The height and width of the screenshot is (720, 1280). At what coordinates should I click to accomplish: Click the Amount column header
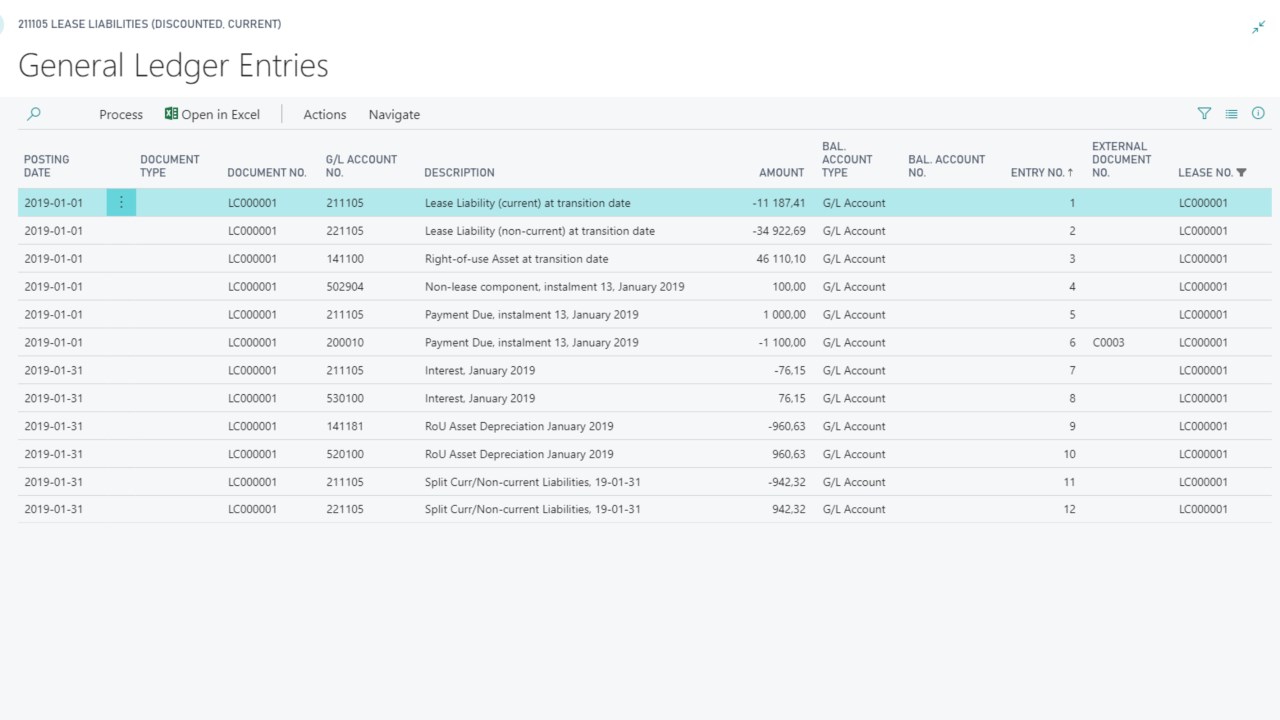click(x=781, y=173)
